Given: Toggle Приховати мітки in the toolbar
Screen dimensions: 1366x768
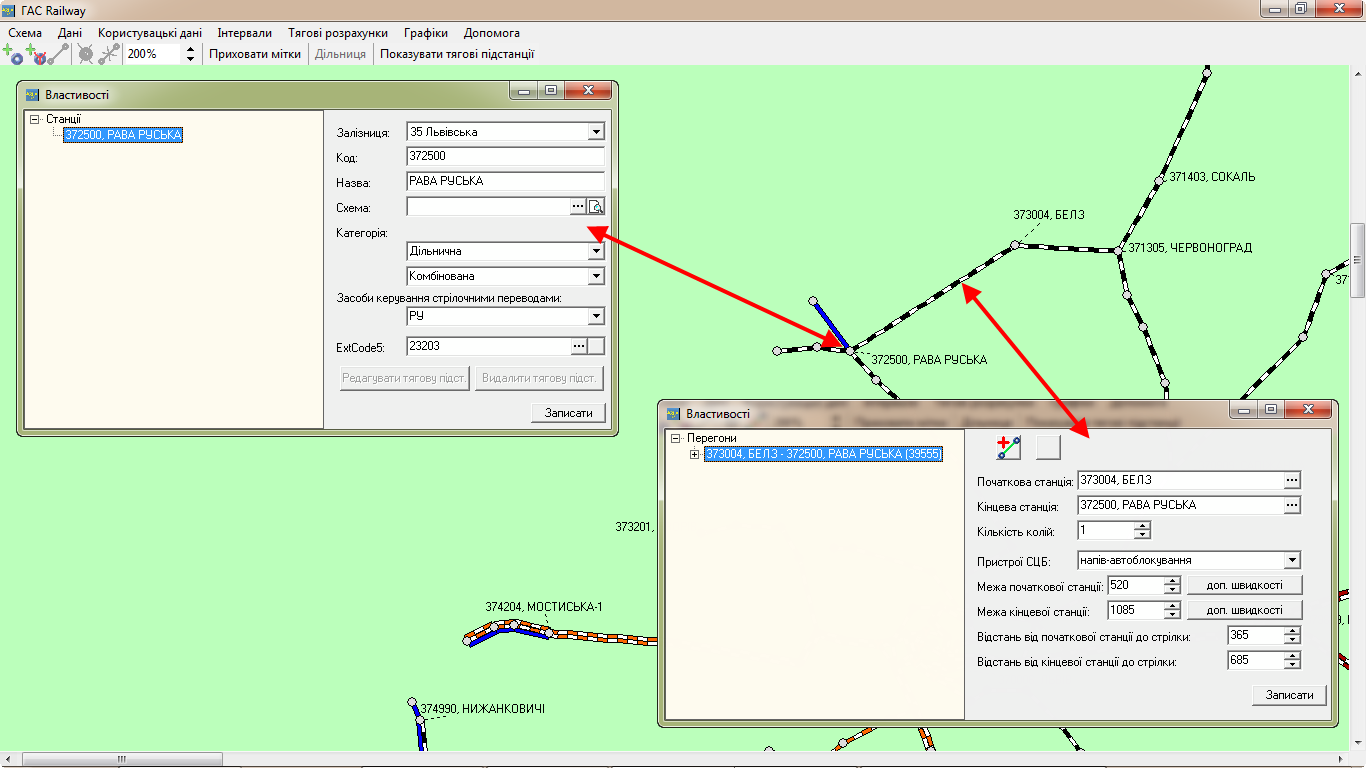Looking at the screenshot, I should (255, 54).
